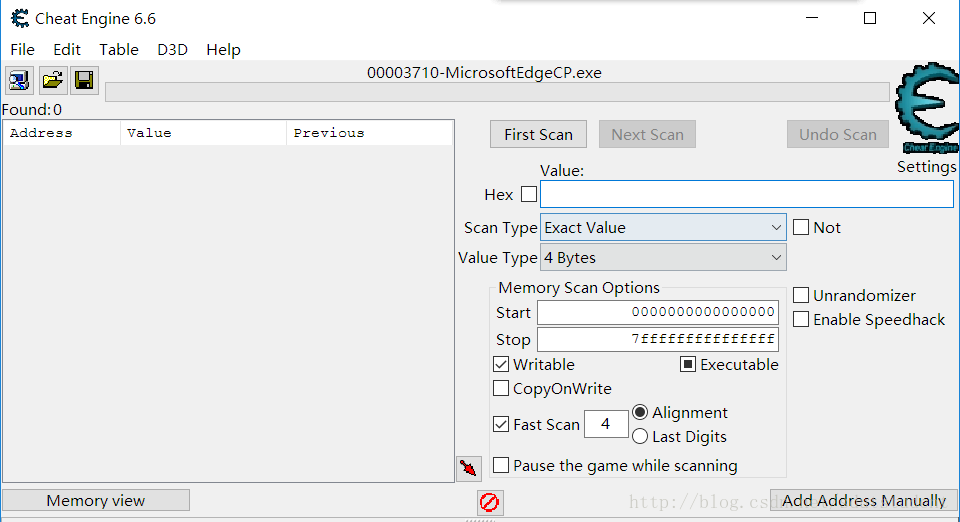Click the Fast Scan alignment value box
Image resolution: width=960 pixels, height=522 pixels.
click(x=606, y=424)
